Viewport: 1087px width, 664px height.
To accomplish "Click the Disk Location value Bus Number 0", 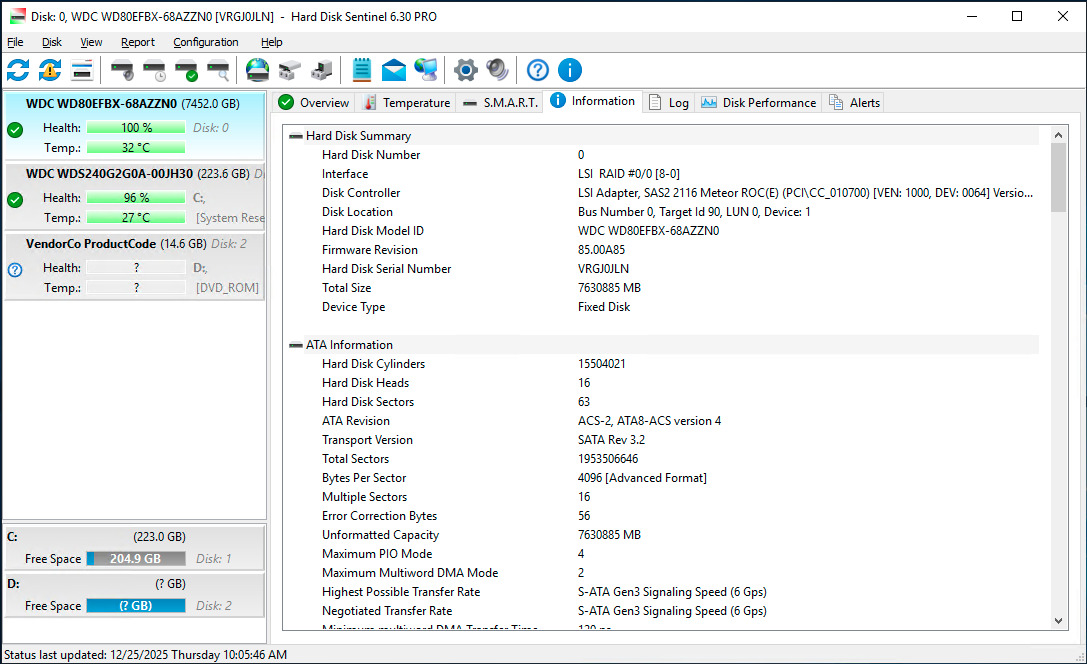I will coord(694,212).
